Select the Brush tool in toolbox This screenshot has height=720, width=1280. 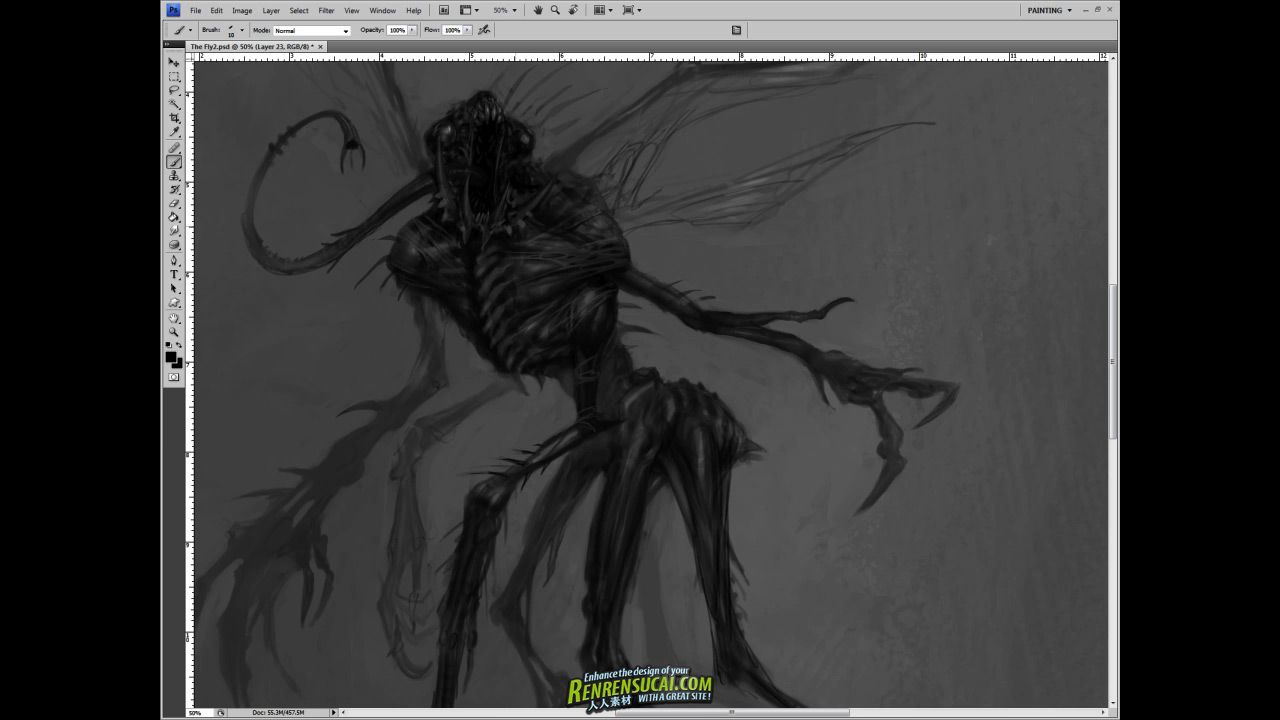click(174, 162)
